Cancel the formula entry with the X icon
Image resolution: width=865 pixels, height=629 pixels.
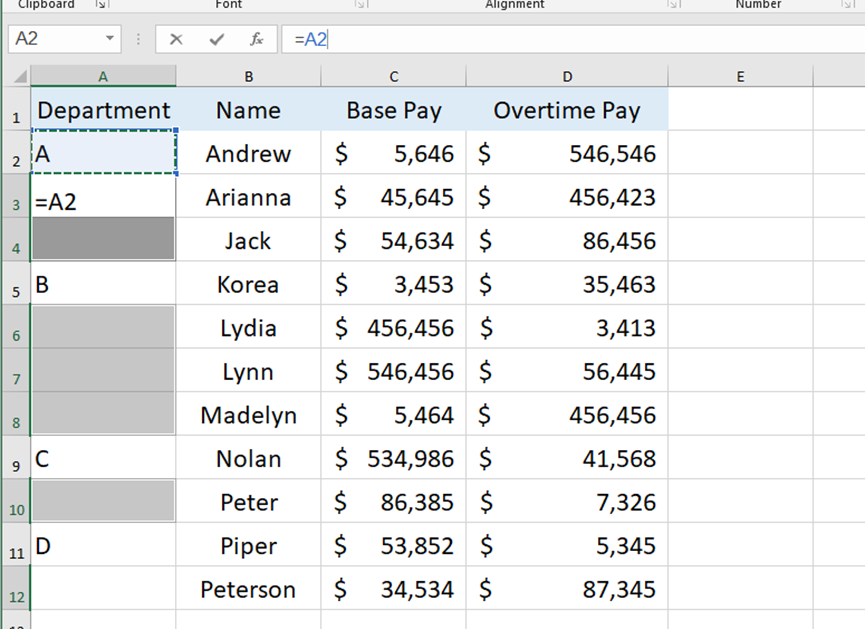(176, 39)
